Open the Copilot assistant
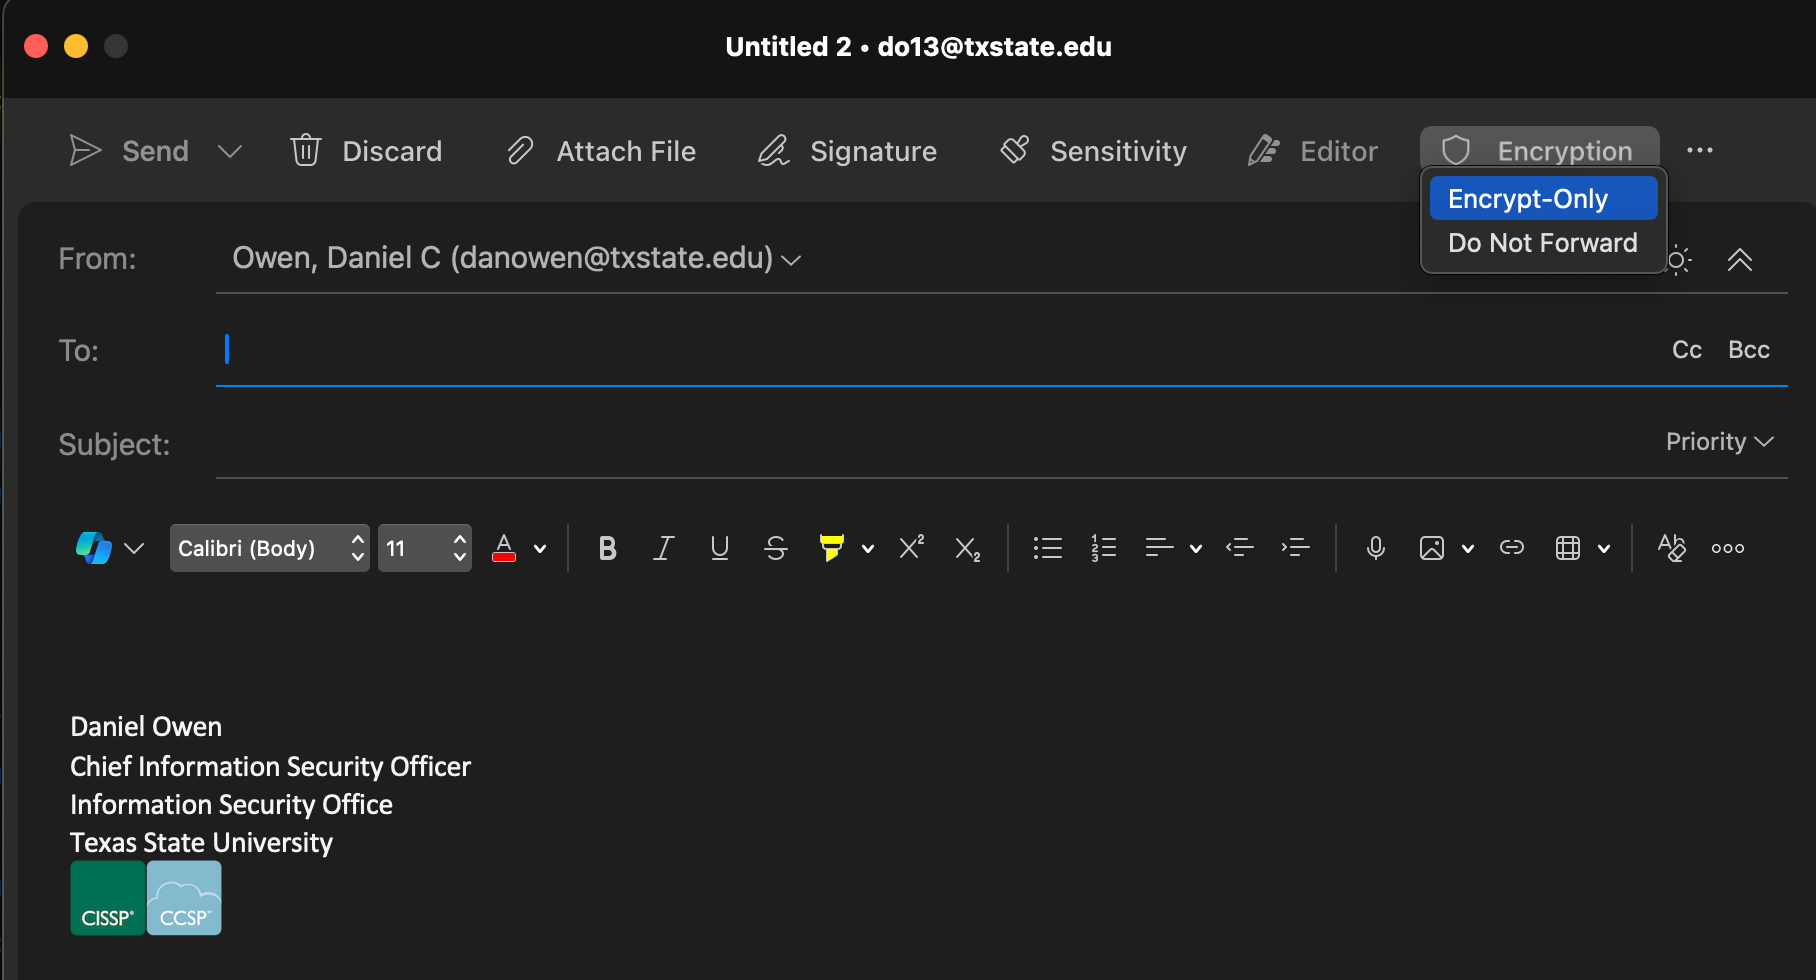Viewport: 1816px width, 980px height. pyautogui.click(x=92, y=547)
